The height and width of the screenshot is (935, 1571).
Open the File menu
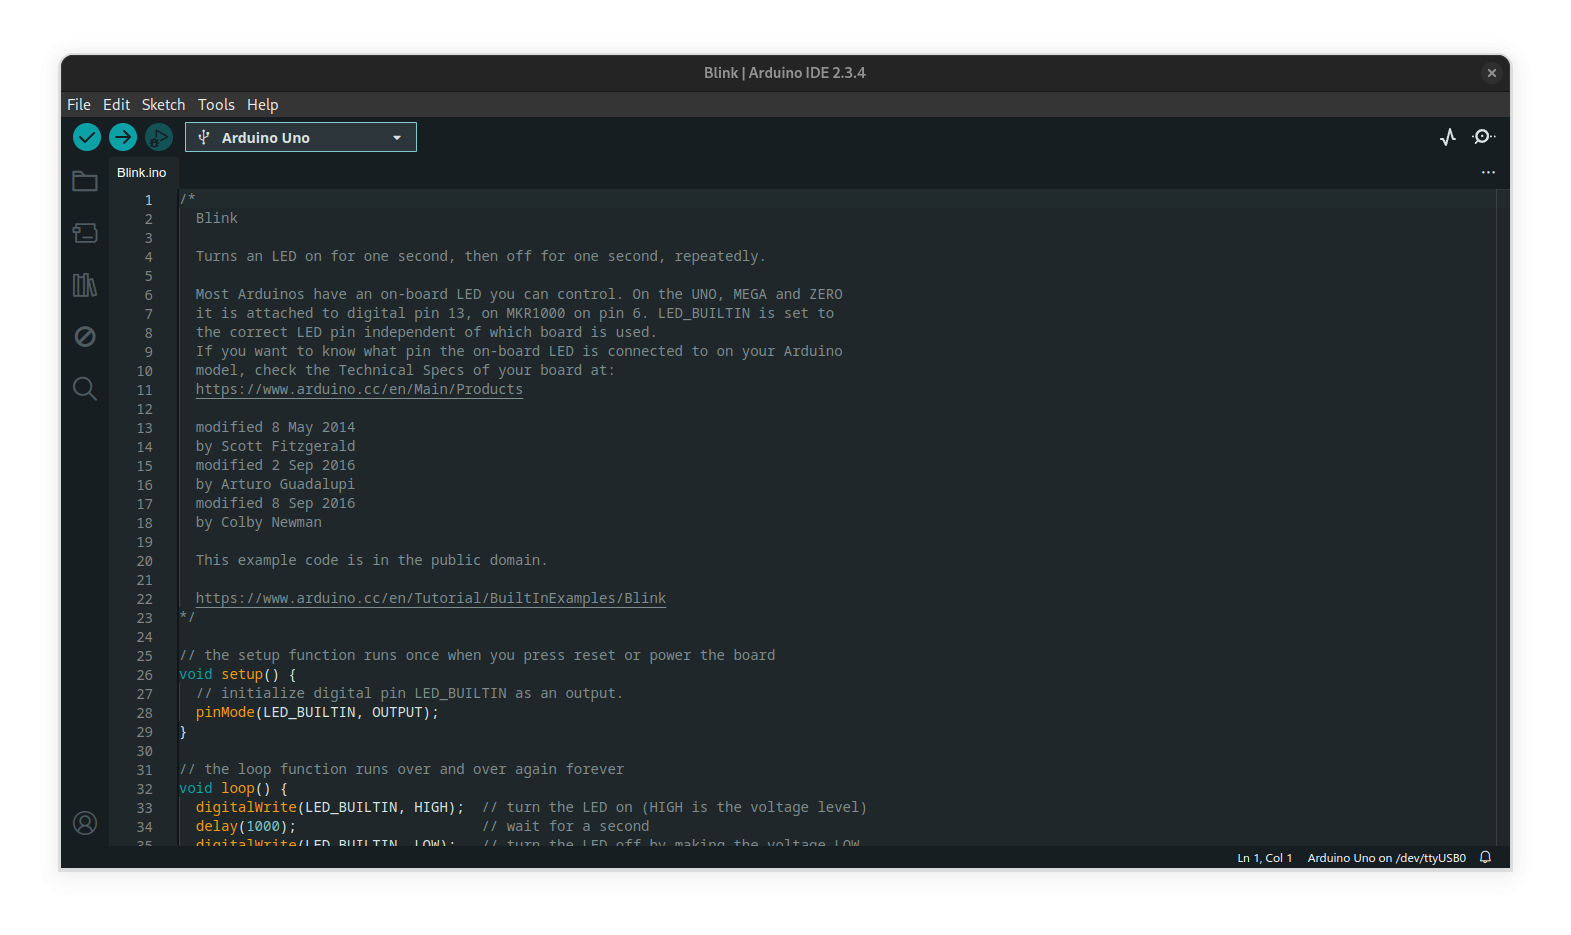point(79,105)
